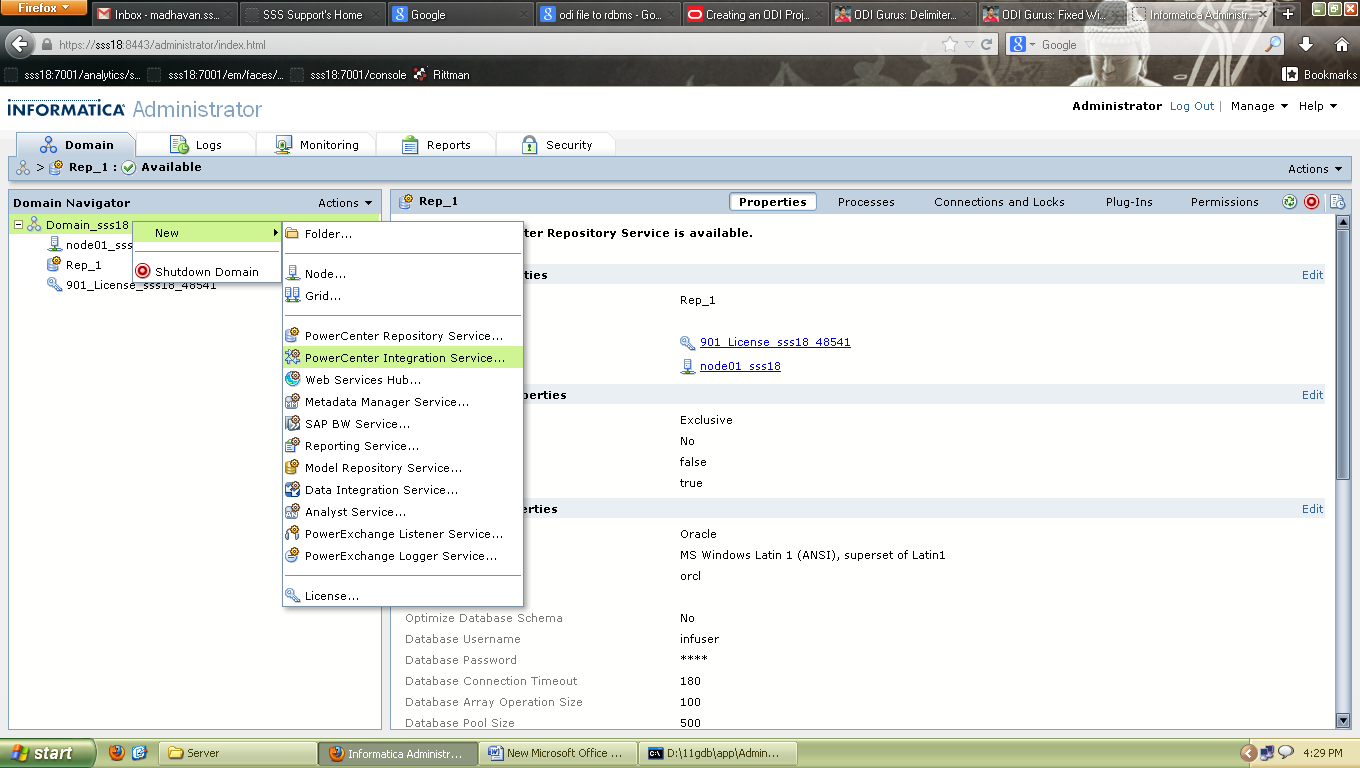
Task: Switch to the Processes view
Action: point(866,202)
